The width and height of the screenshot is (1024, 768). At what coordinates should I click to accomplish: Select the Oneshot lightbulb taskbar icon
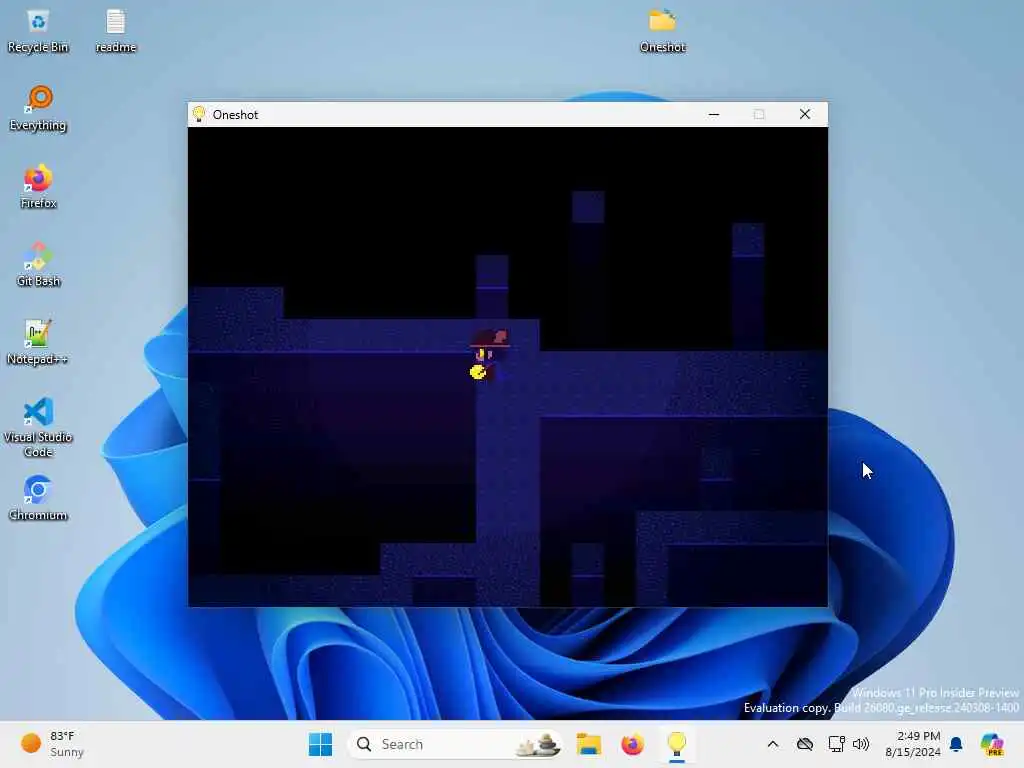(677, 744)
